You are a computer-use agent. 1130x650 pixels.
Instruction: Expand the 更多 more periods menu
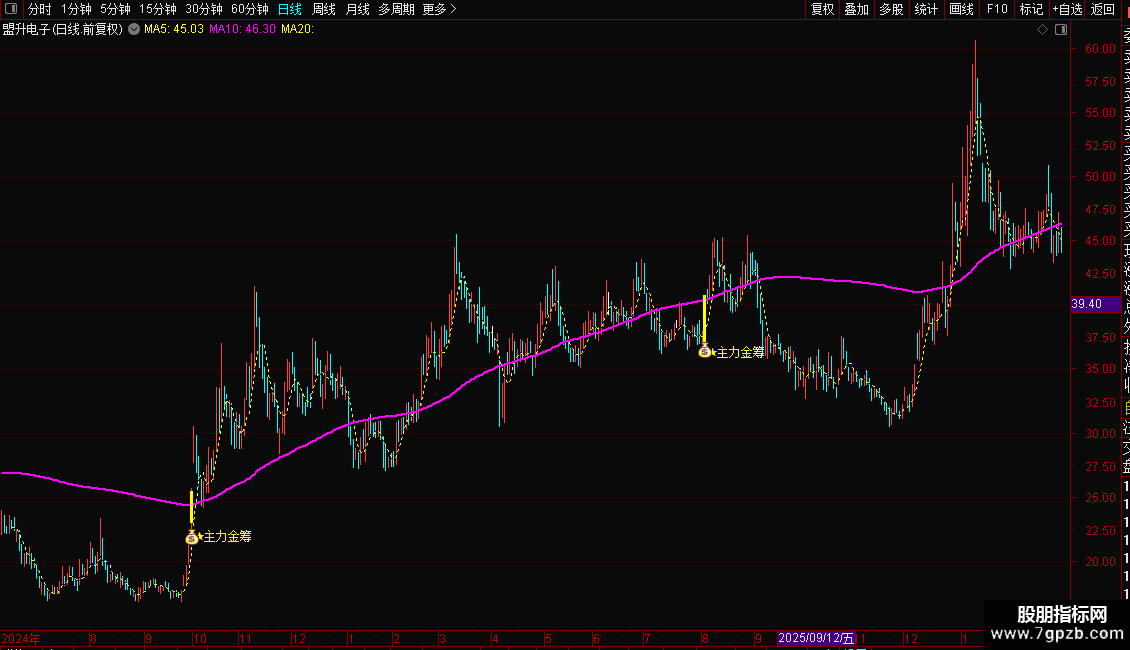click(x=440, y=9)
